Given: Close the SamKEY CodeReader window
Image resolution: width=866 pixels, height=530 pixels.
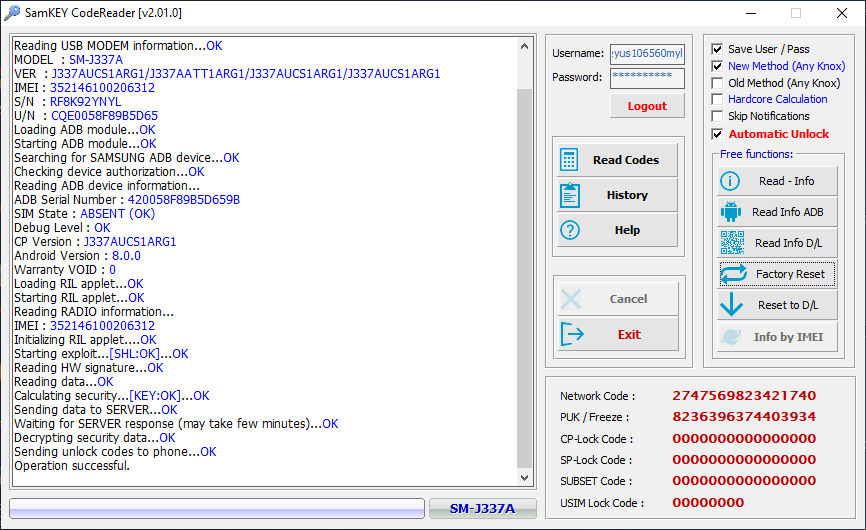Looking at the screenshot, I should click(842, 13).
